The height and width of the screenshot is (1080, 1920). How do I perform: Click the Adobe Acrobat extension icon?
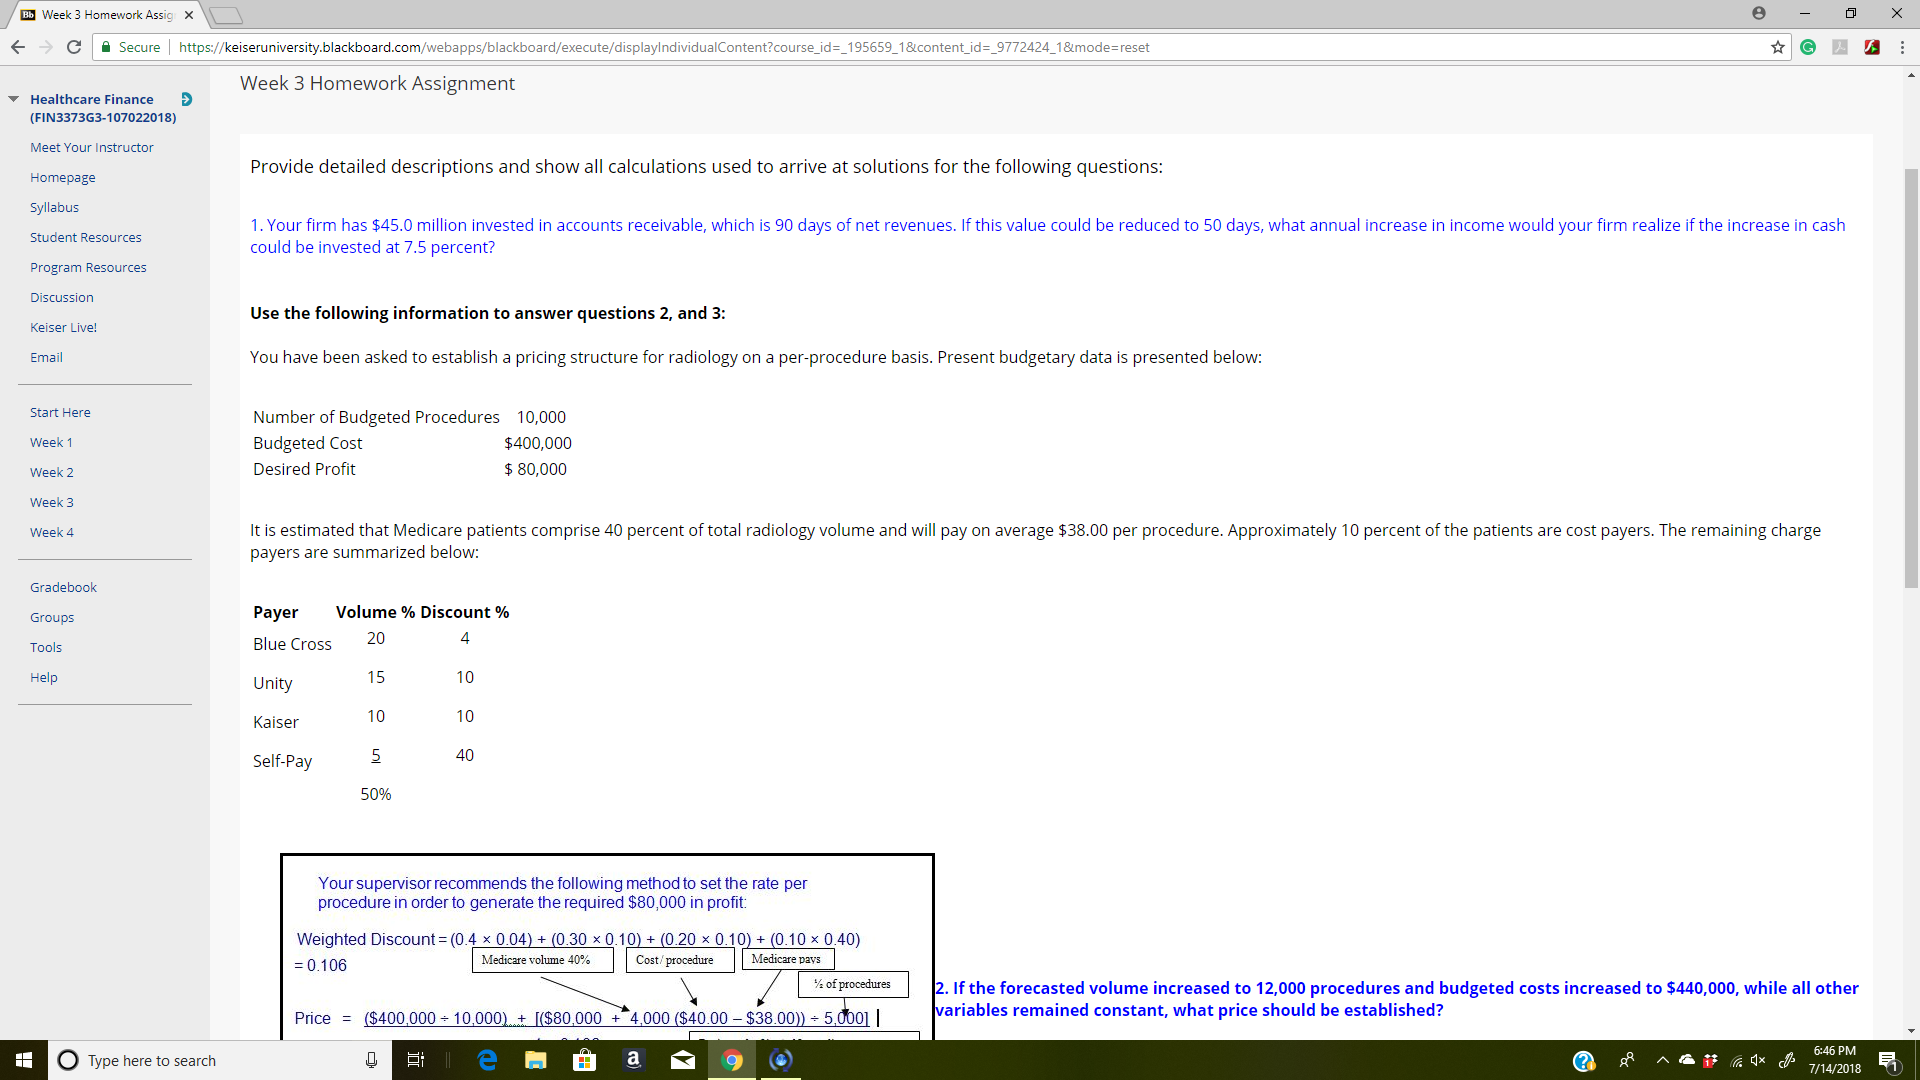click(1840, 47)
